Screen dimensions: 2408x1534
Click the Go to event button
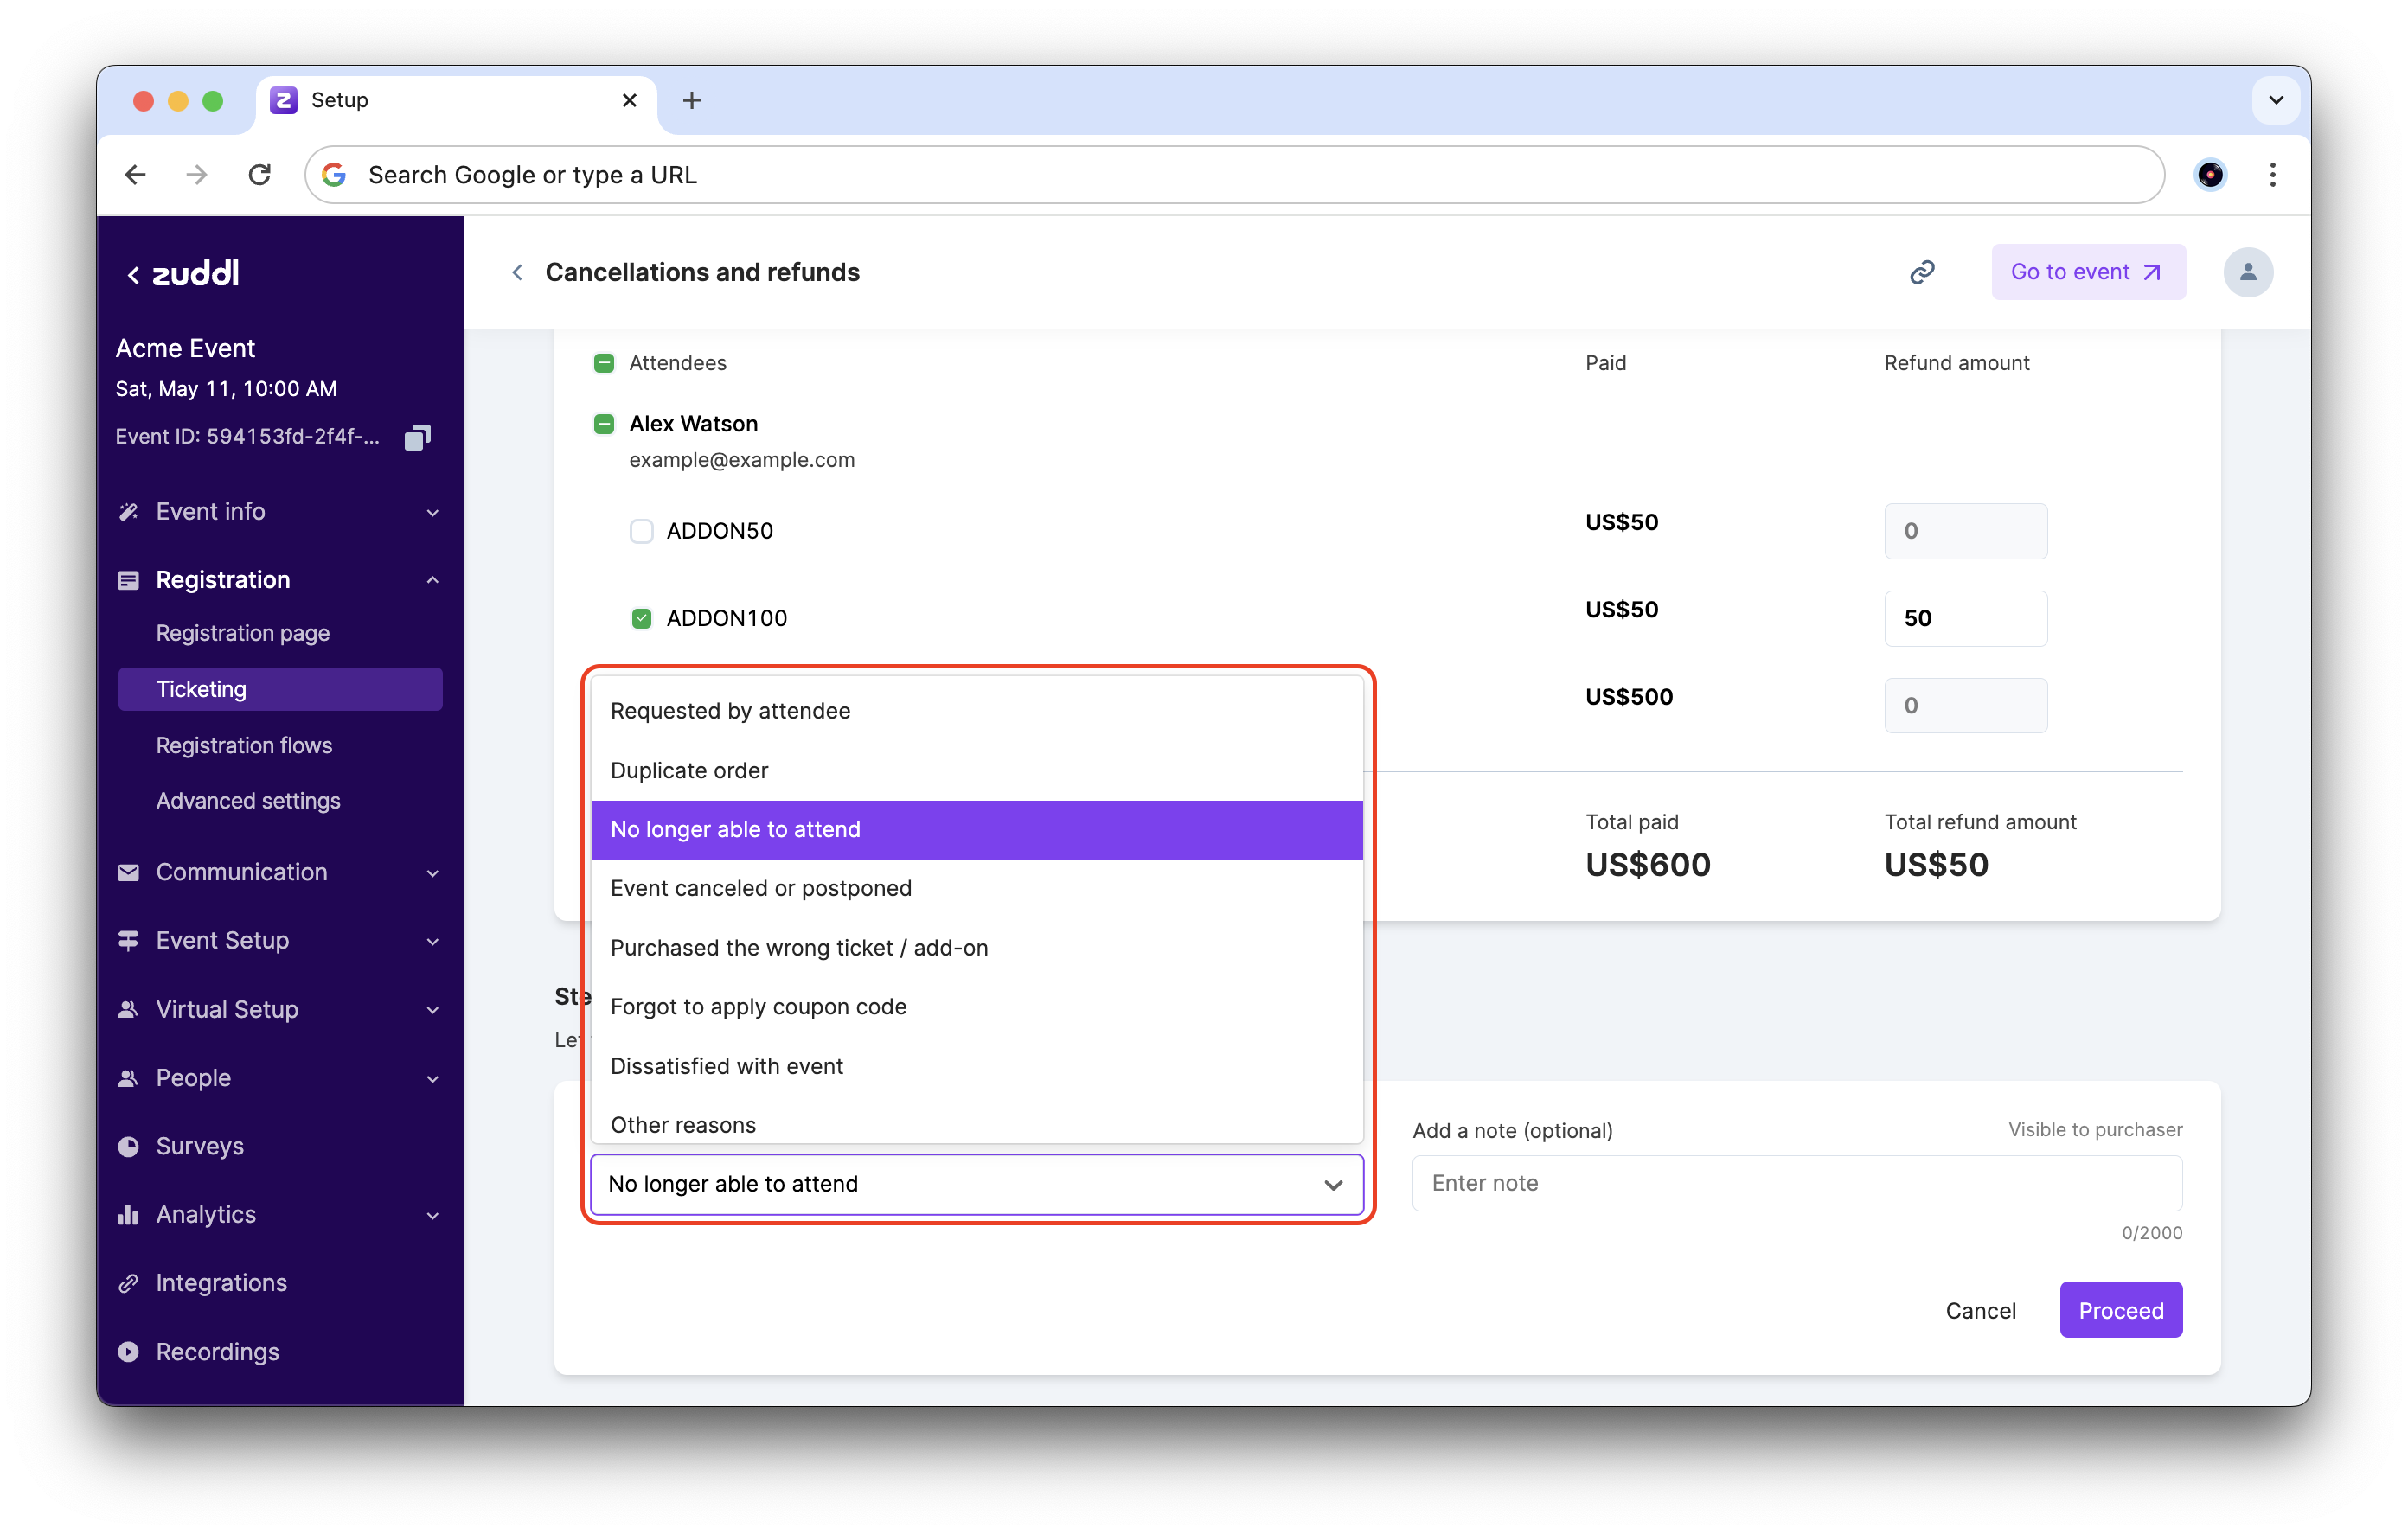2087,272
